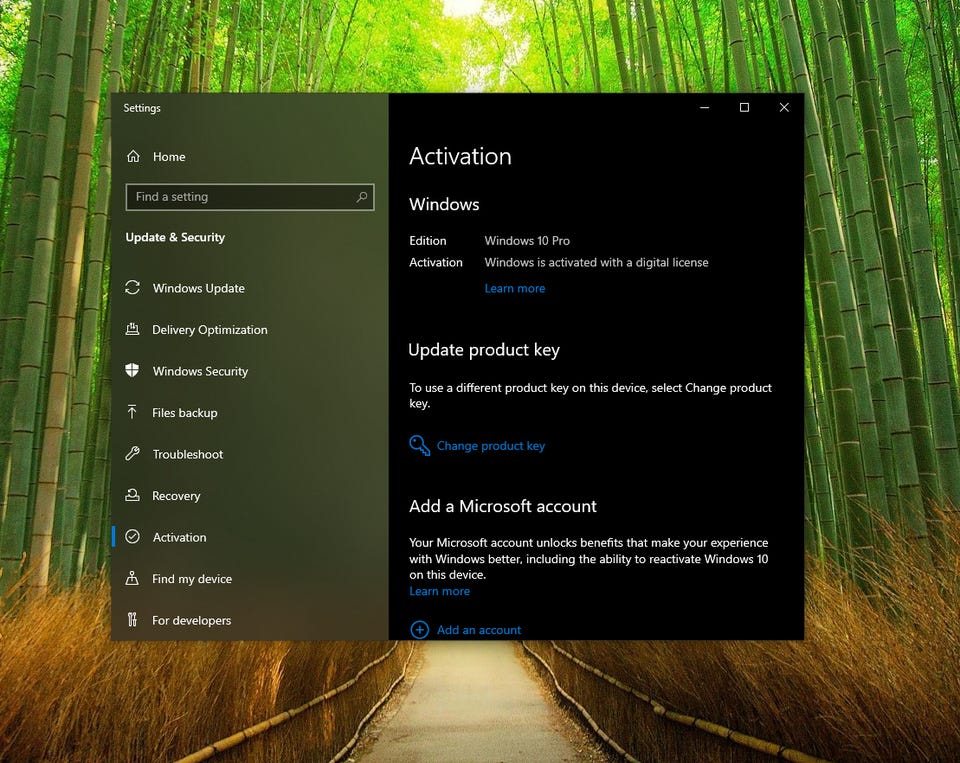Click the Find a setting search field
Image resolution: width=960 pixels, height=763 pixels.
(x=240, y=197)
